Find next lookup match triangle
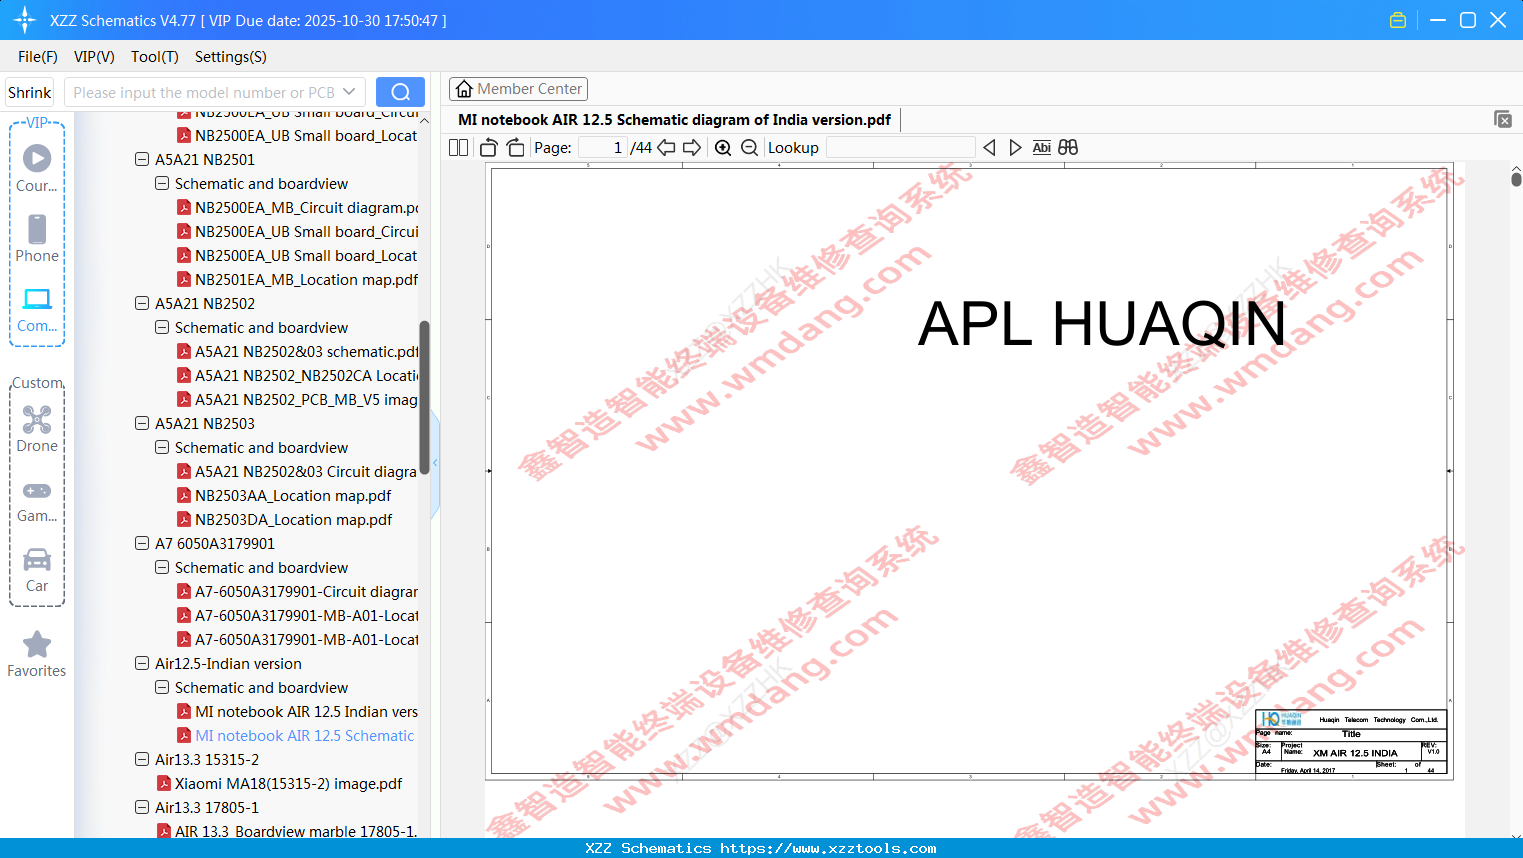This screenshot has height=858, width=1523. 1015,148
